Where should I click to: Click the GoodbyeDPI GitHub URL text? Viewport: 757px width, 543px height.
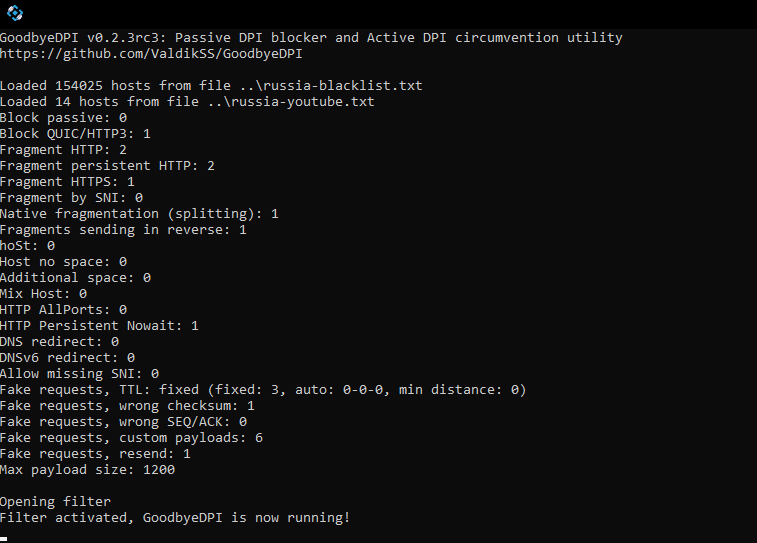151,54
